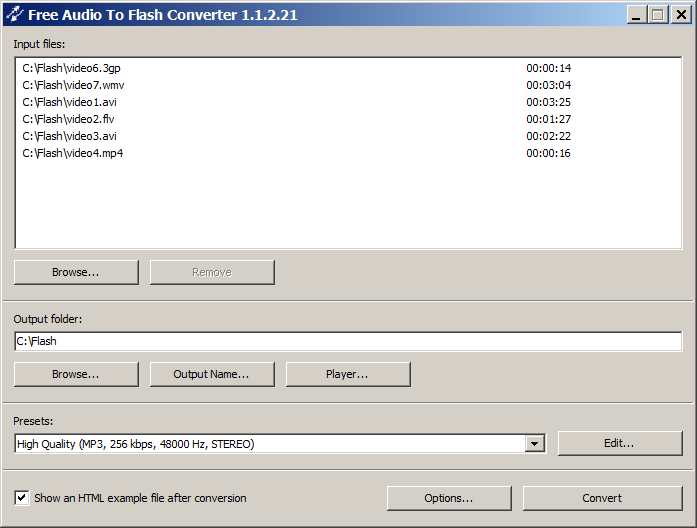Select video7.wmv in the input list
697x528 pixels.
point(74,85)
